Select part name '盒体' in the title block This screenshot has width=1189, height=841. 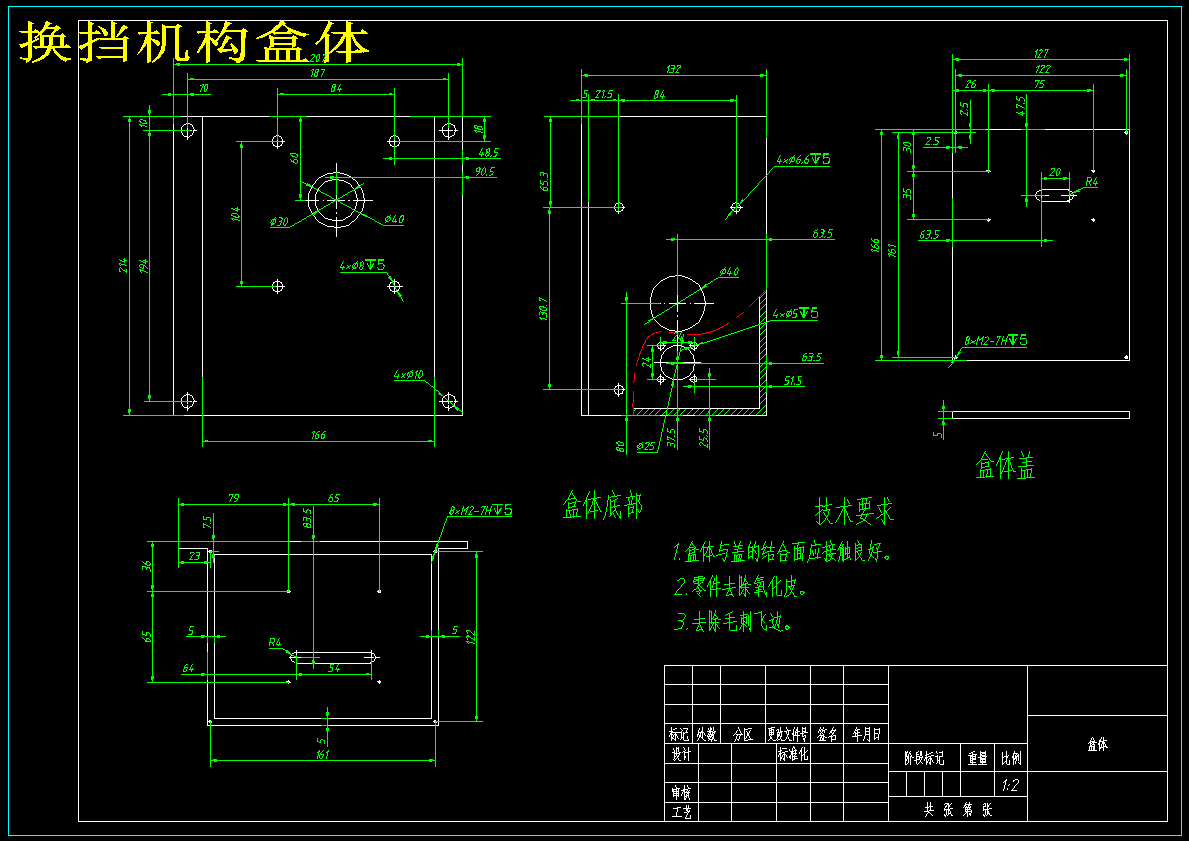click(1097, 744)
